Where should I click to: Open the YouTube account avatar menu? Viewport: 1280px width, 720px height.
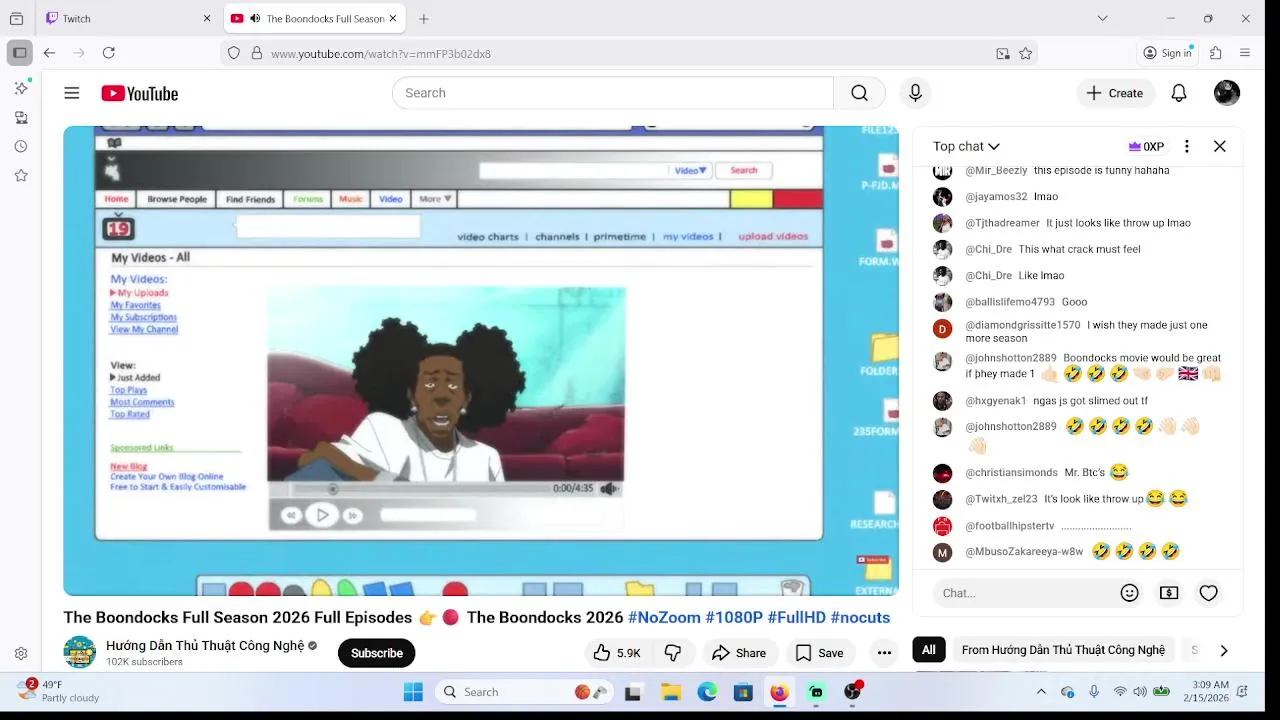coord(1227,93)
